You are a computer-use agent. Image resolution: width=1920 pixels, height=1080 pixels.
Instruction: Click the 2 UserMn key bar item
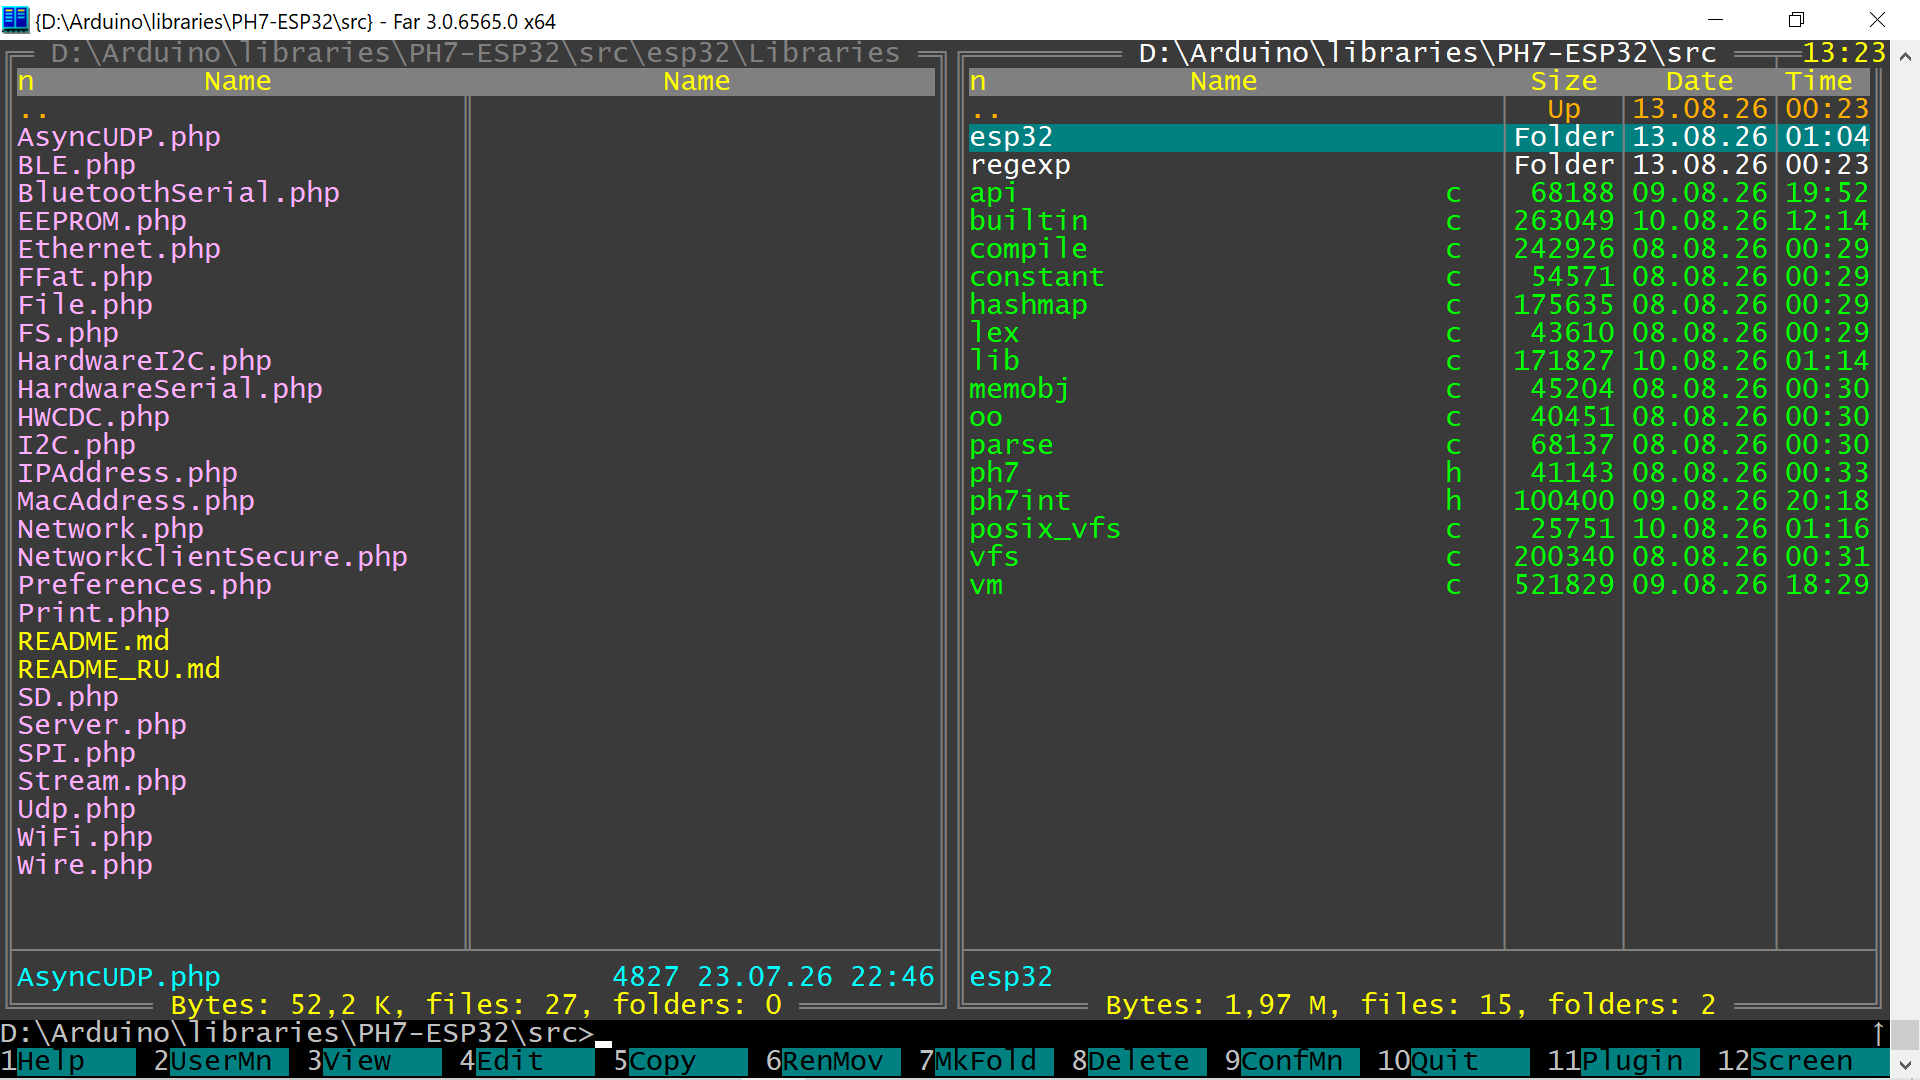pyautogui.click(x=221, y=1061)
